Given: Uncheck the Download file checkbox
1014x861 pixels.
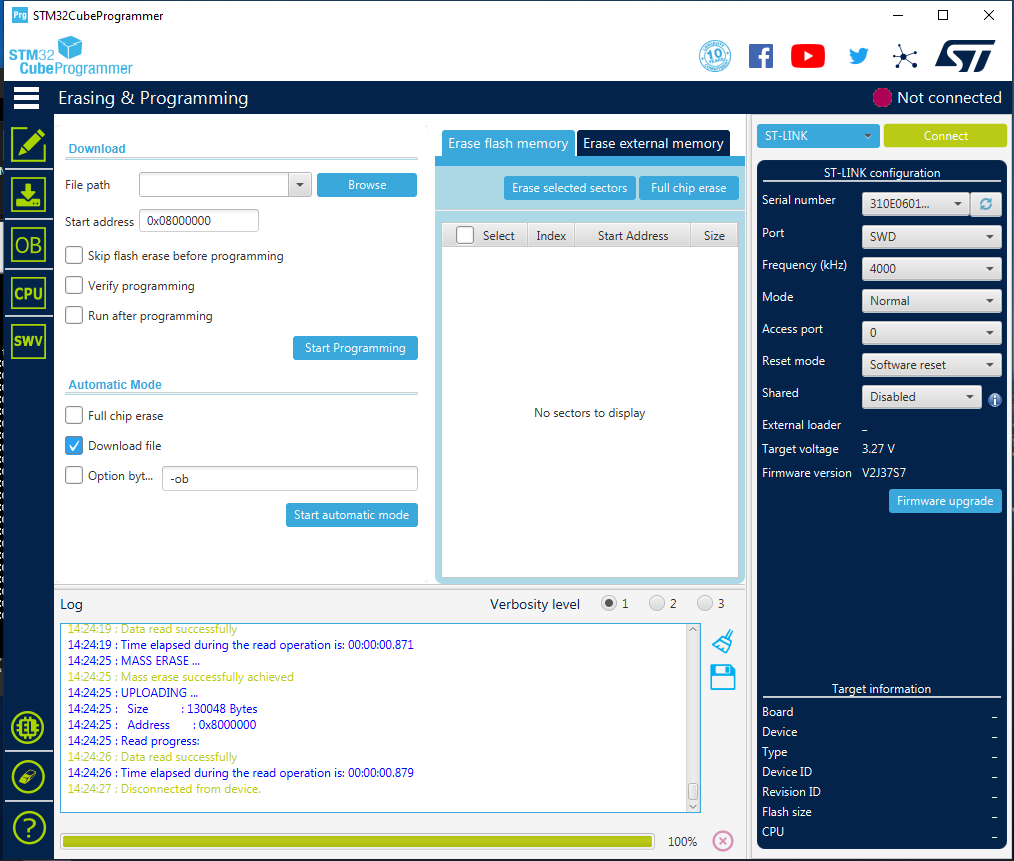Looking at the screenshot, I should (x=74, y=445).
